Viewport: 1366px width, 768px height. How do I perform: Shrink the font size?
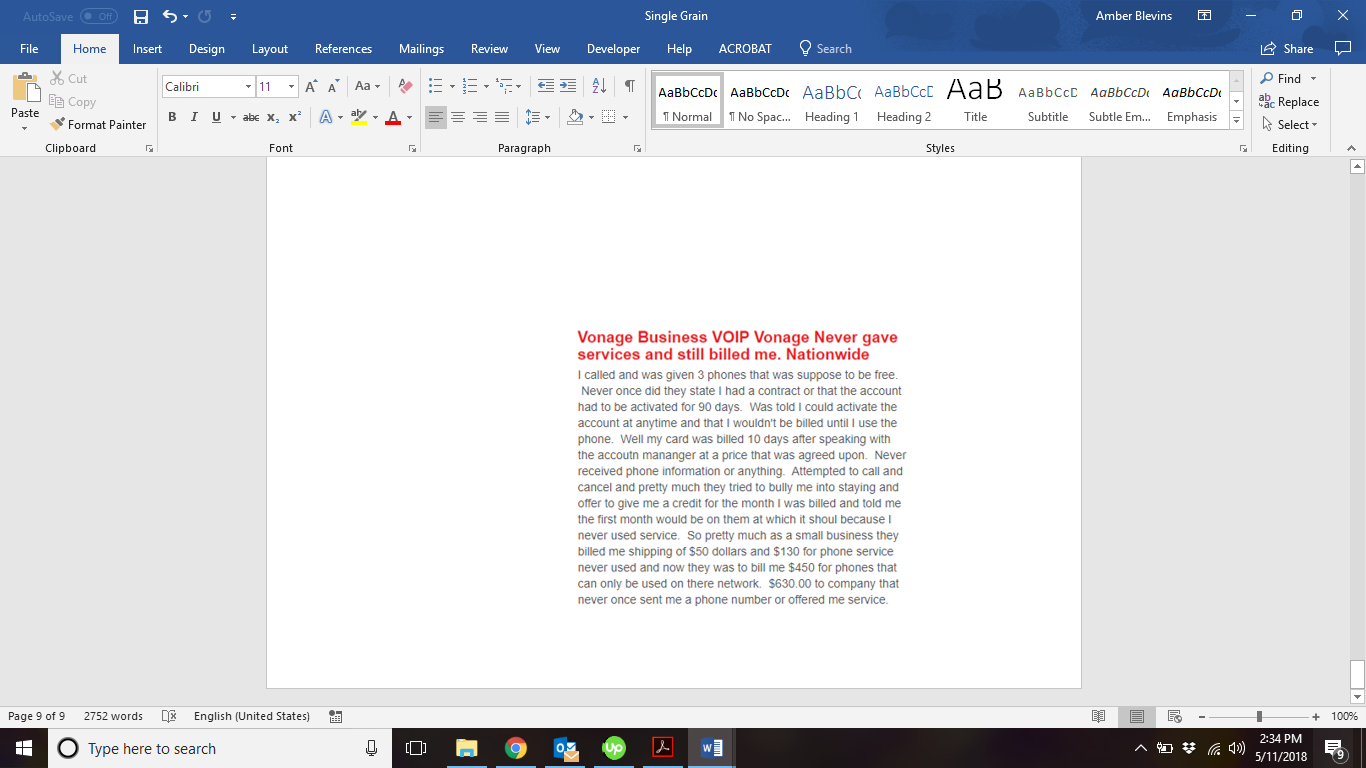pos(335,87)
